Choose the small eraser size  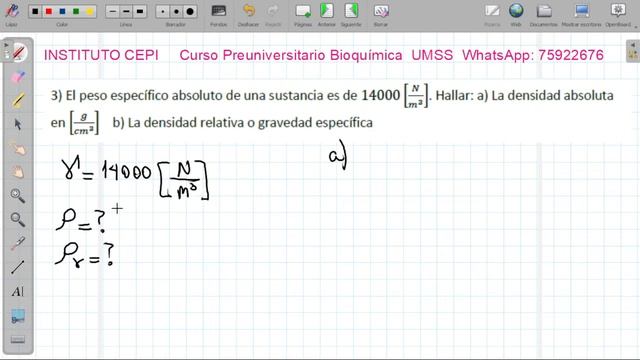[x=162, y=11]
